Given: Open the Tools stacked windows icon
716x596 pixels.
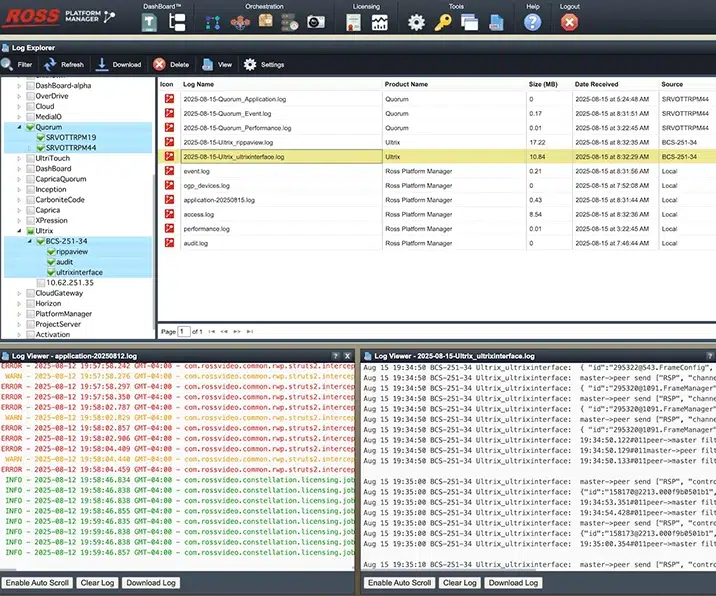Looking at the screenshot, I should click(x=469, y=22).
